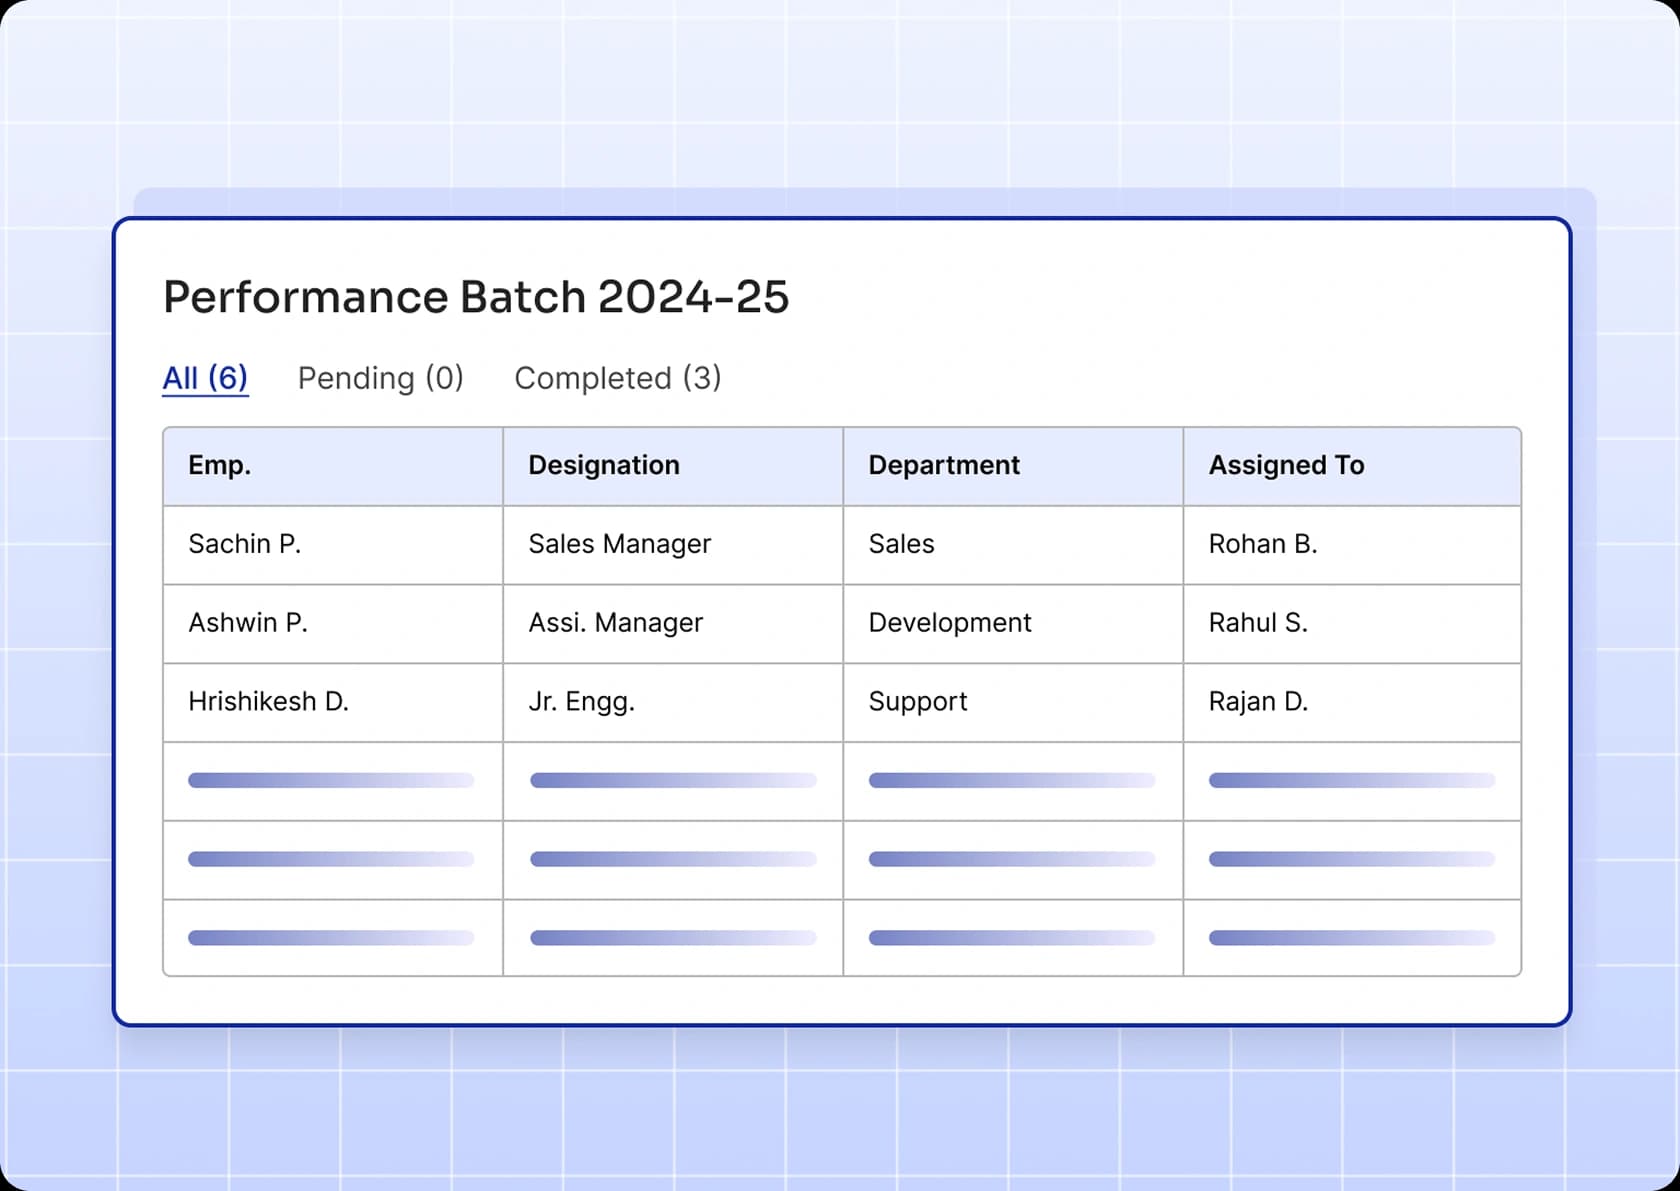Click the Designation column header
The width and height of the screenshot is (1680, 1191).
tap(603, 465)
